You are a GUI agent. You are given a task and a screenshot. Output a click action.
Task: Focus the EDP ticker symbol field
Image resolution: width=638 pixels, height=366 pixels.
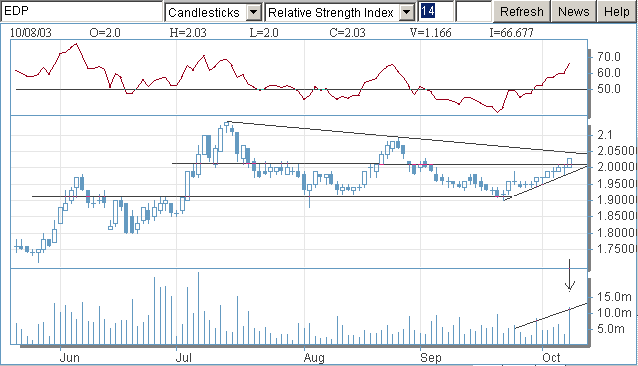tap(81, 11)
